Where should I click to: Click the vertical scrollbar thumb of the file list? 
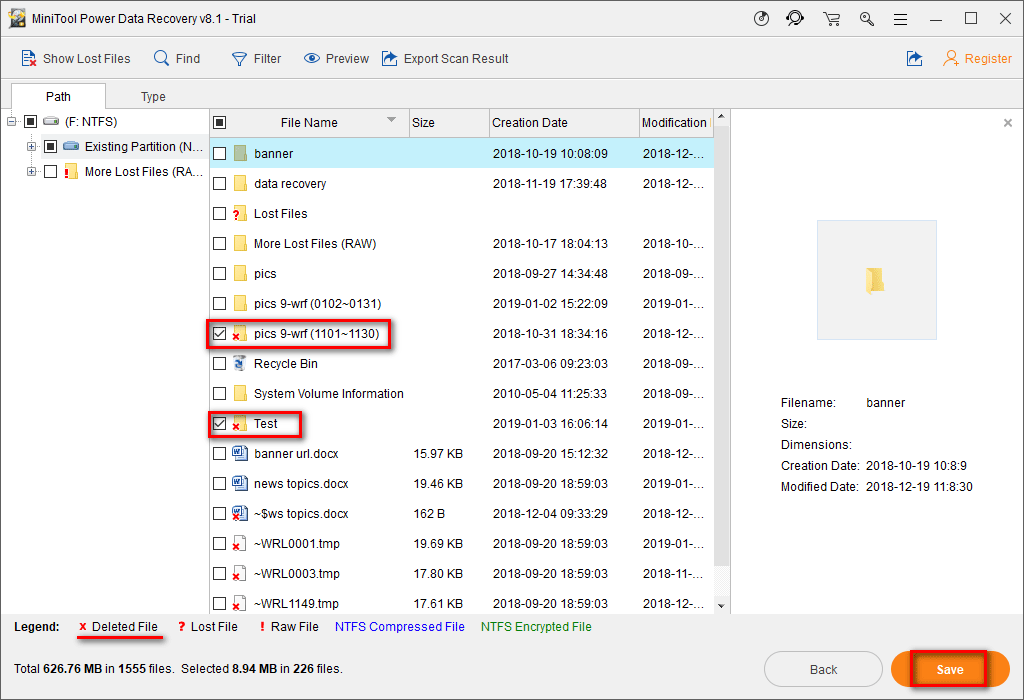pos(721,346)
